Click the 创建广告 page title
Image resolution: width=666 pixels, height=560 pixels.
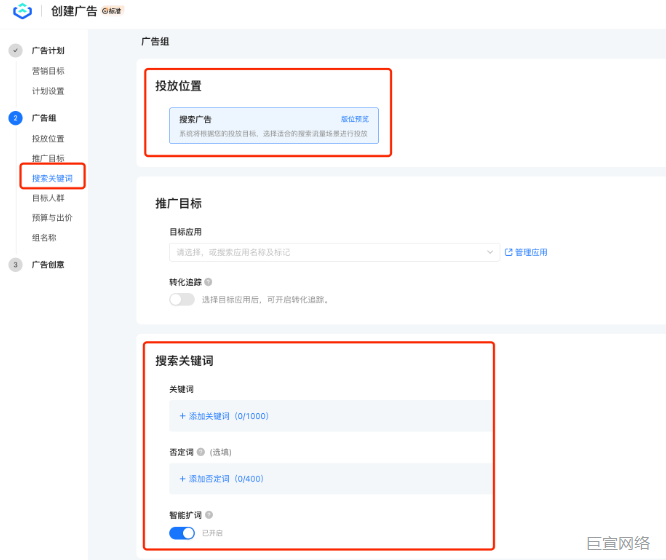74,11
